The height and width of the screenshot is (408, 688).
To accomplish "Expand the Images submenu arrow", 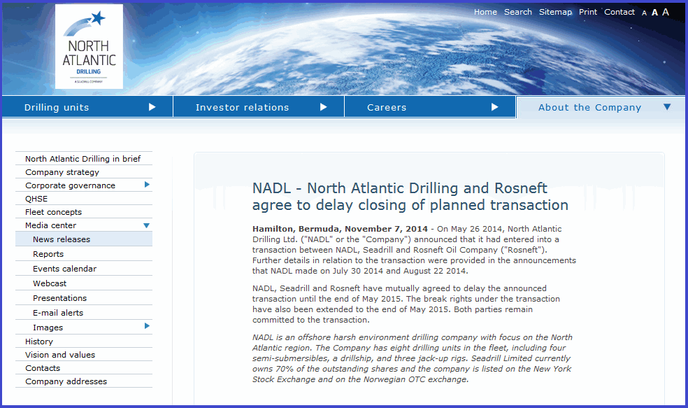I will (x=147, y=326).
